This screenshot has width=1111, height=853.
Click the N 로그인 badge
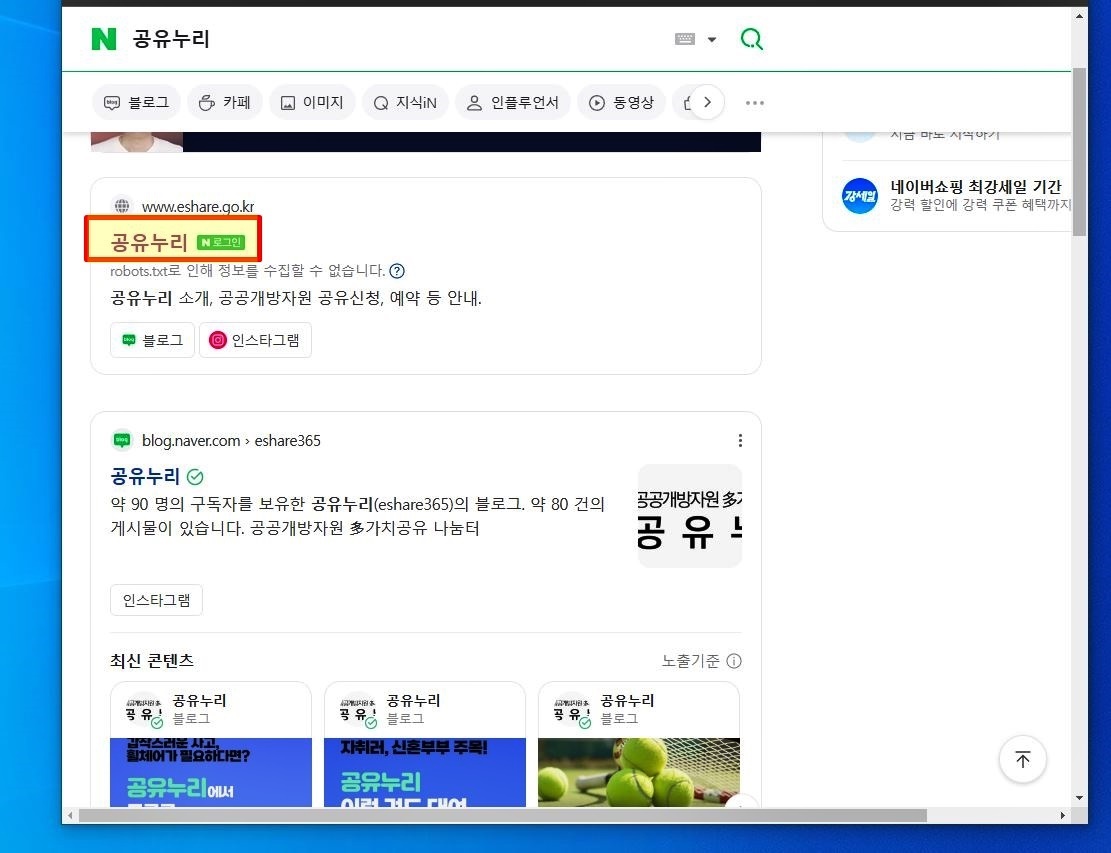coord(220,242)
